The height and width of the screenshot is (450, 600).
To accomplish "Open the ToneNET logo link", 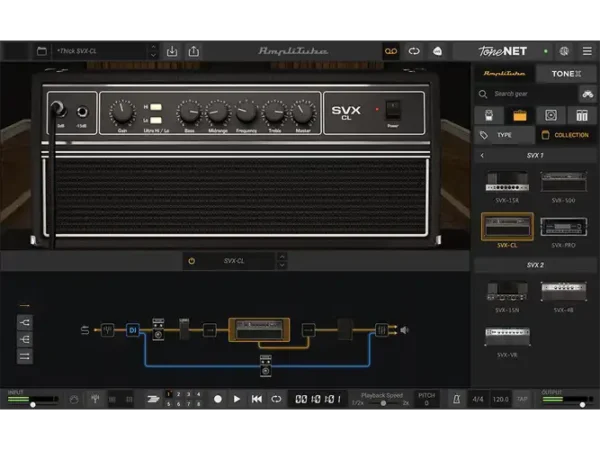I will [x=502, y=51].
